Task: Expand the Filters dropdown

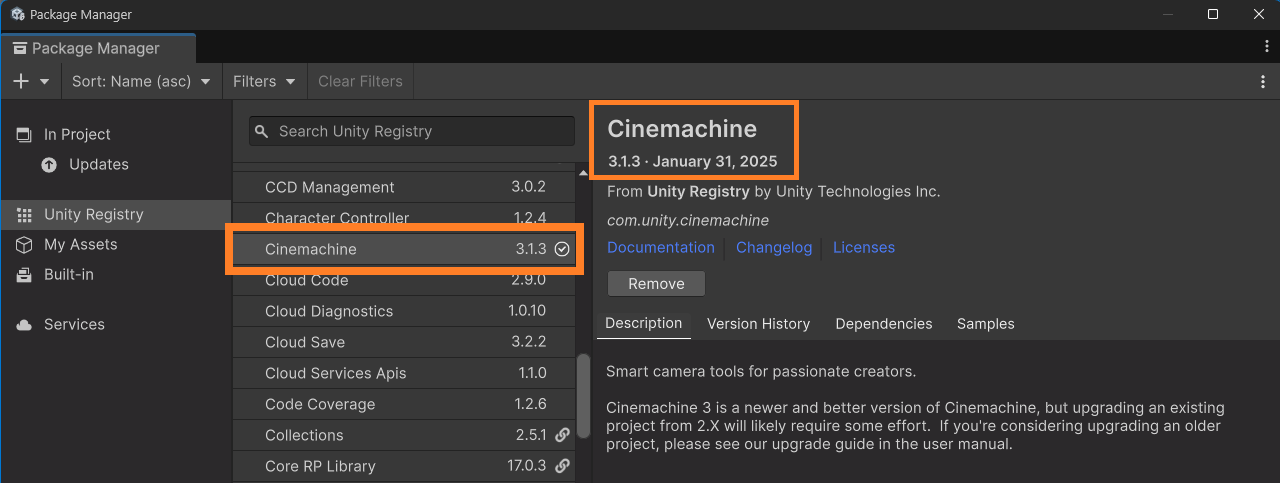Action: pos(264,81)
